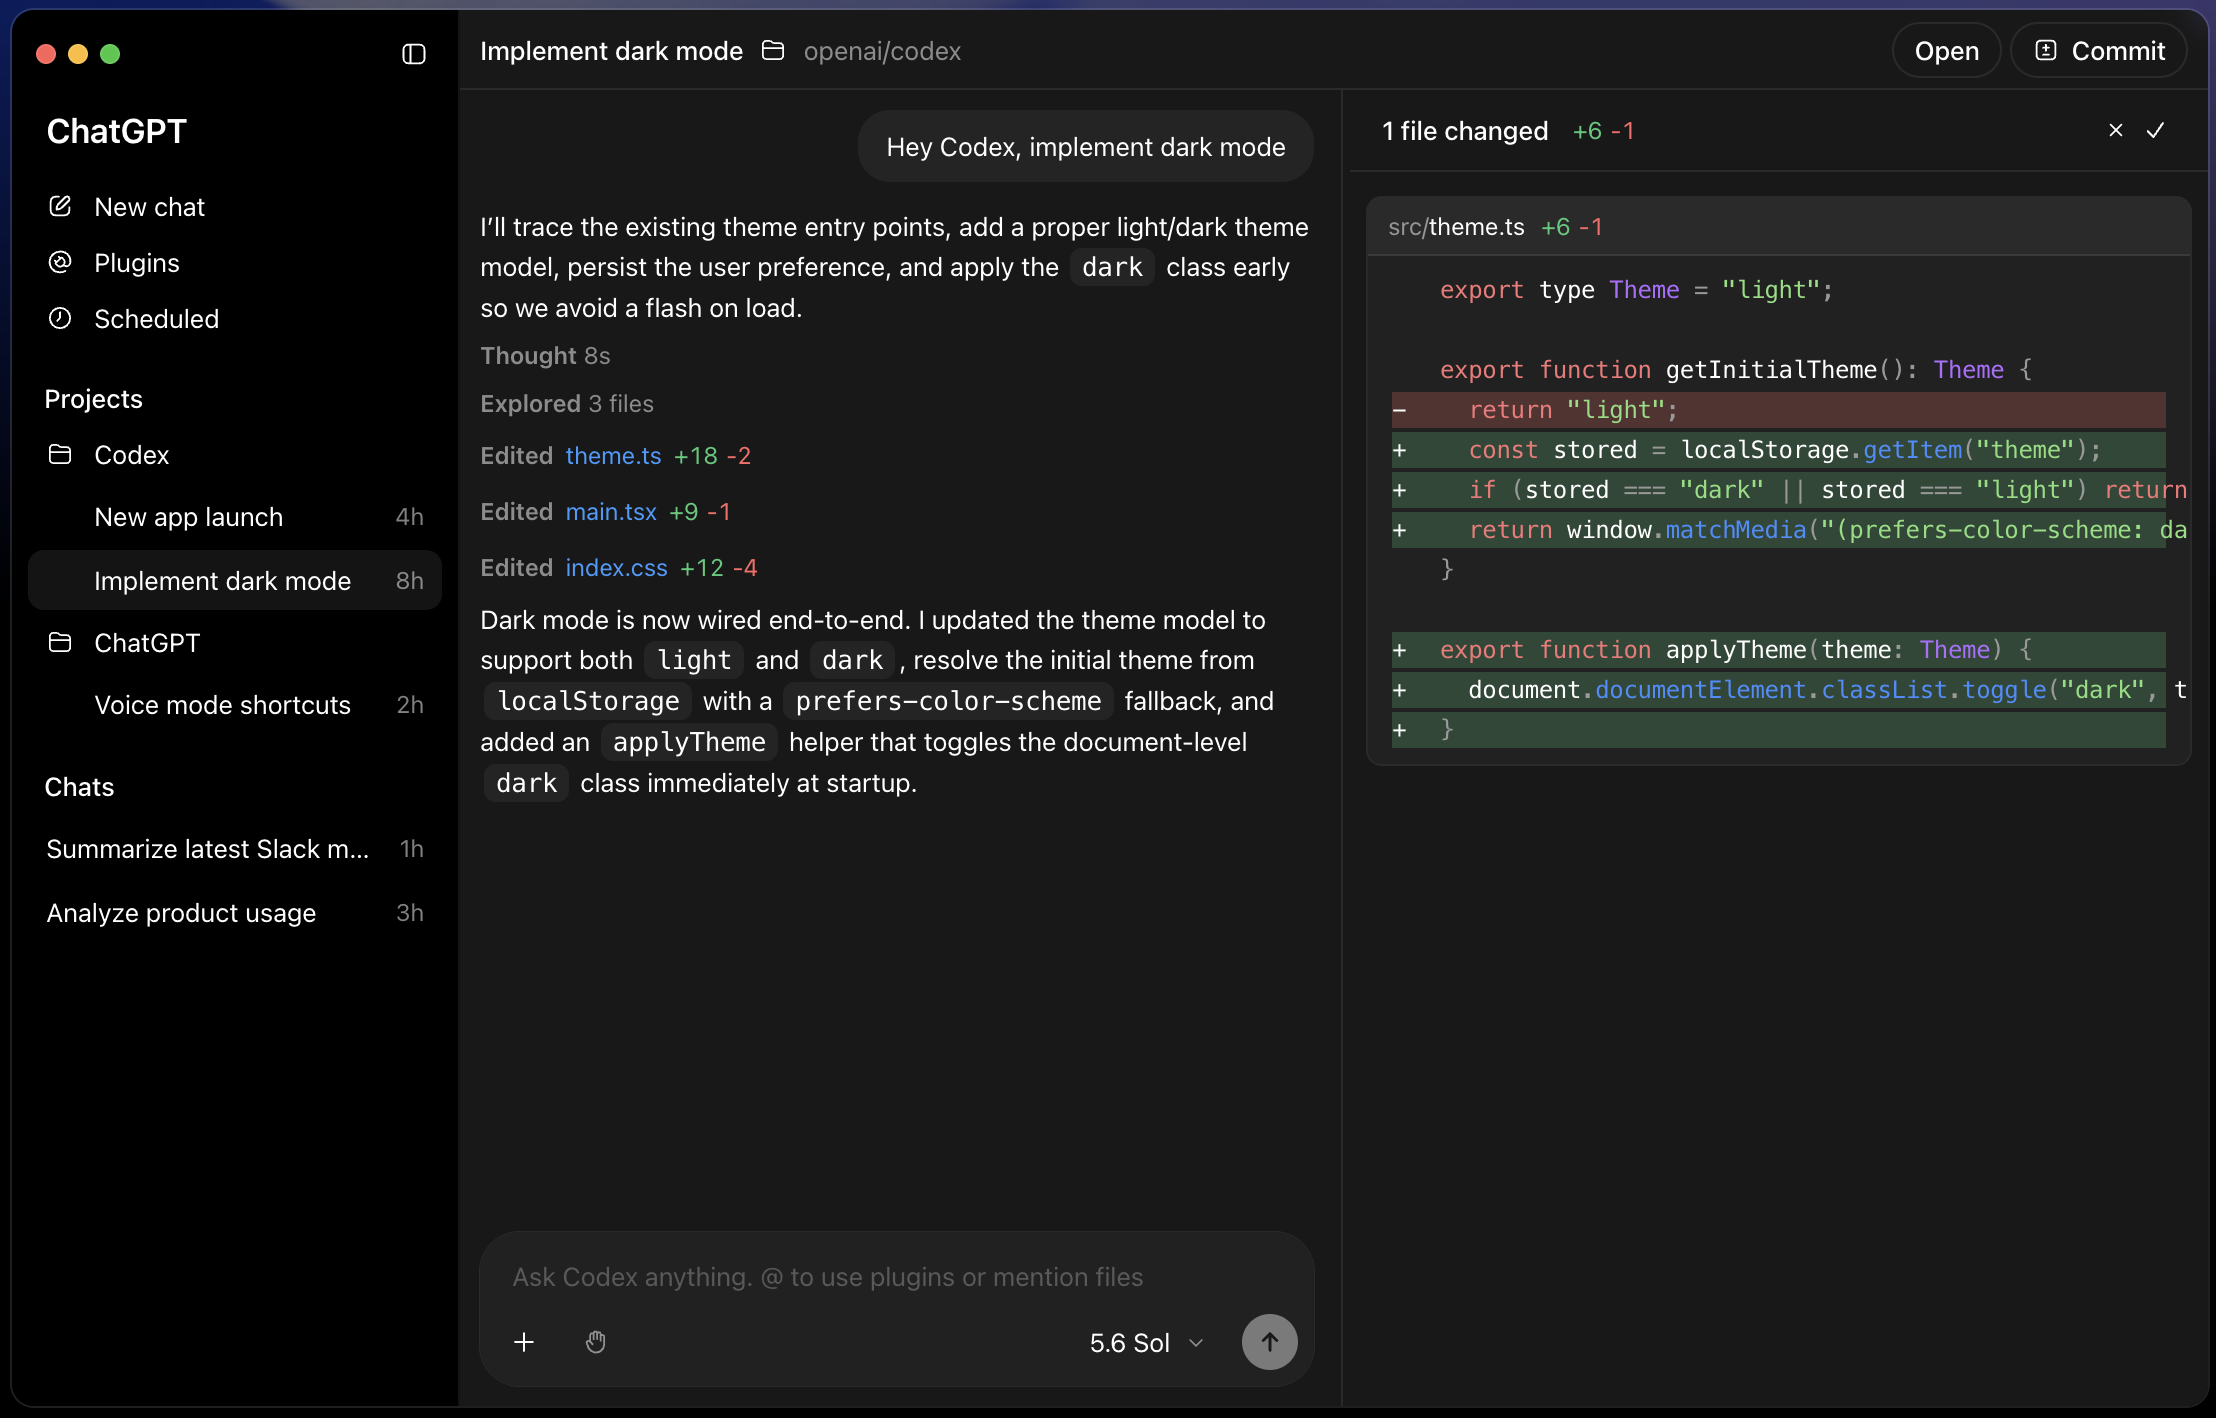Screen dimensions: 2216x1418
Task: Click the Chats section heading
Action: coord(80,787)
